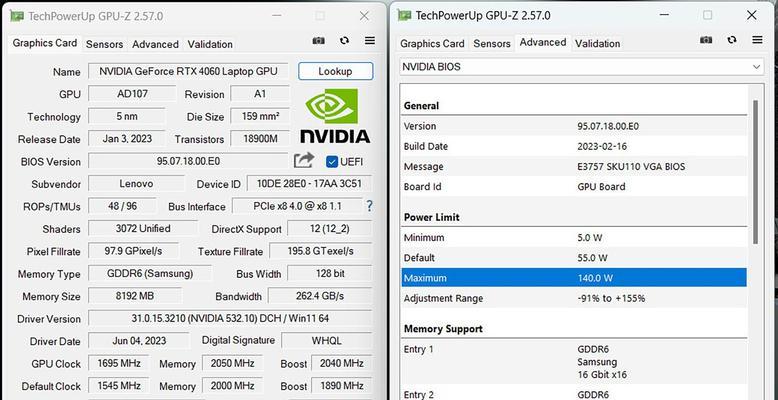
Task: Select the Build Date 2023-02-16 row
Action: (574, 146)
